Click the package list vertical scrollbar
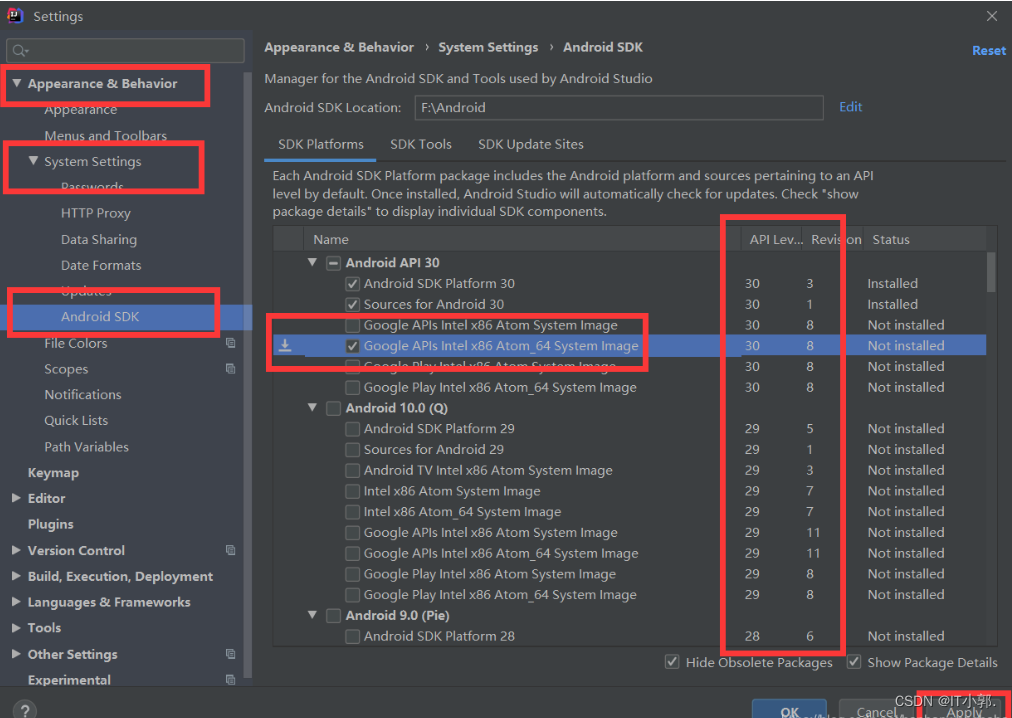The height and width of the screenshot is (718, 1012). click(991, 272)
